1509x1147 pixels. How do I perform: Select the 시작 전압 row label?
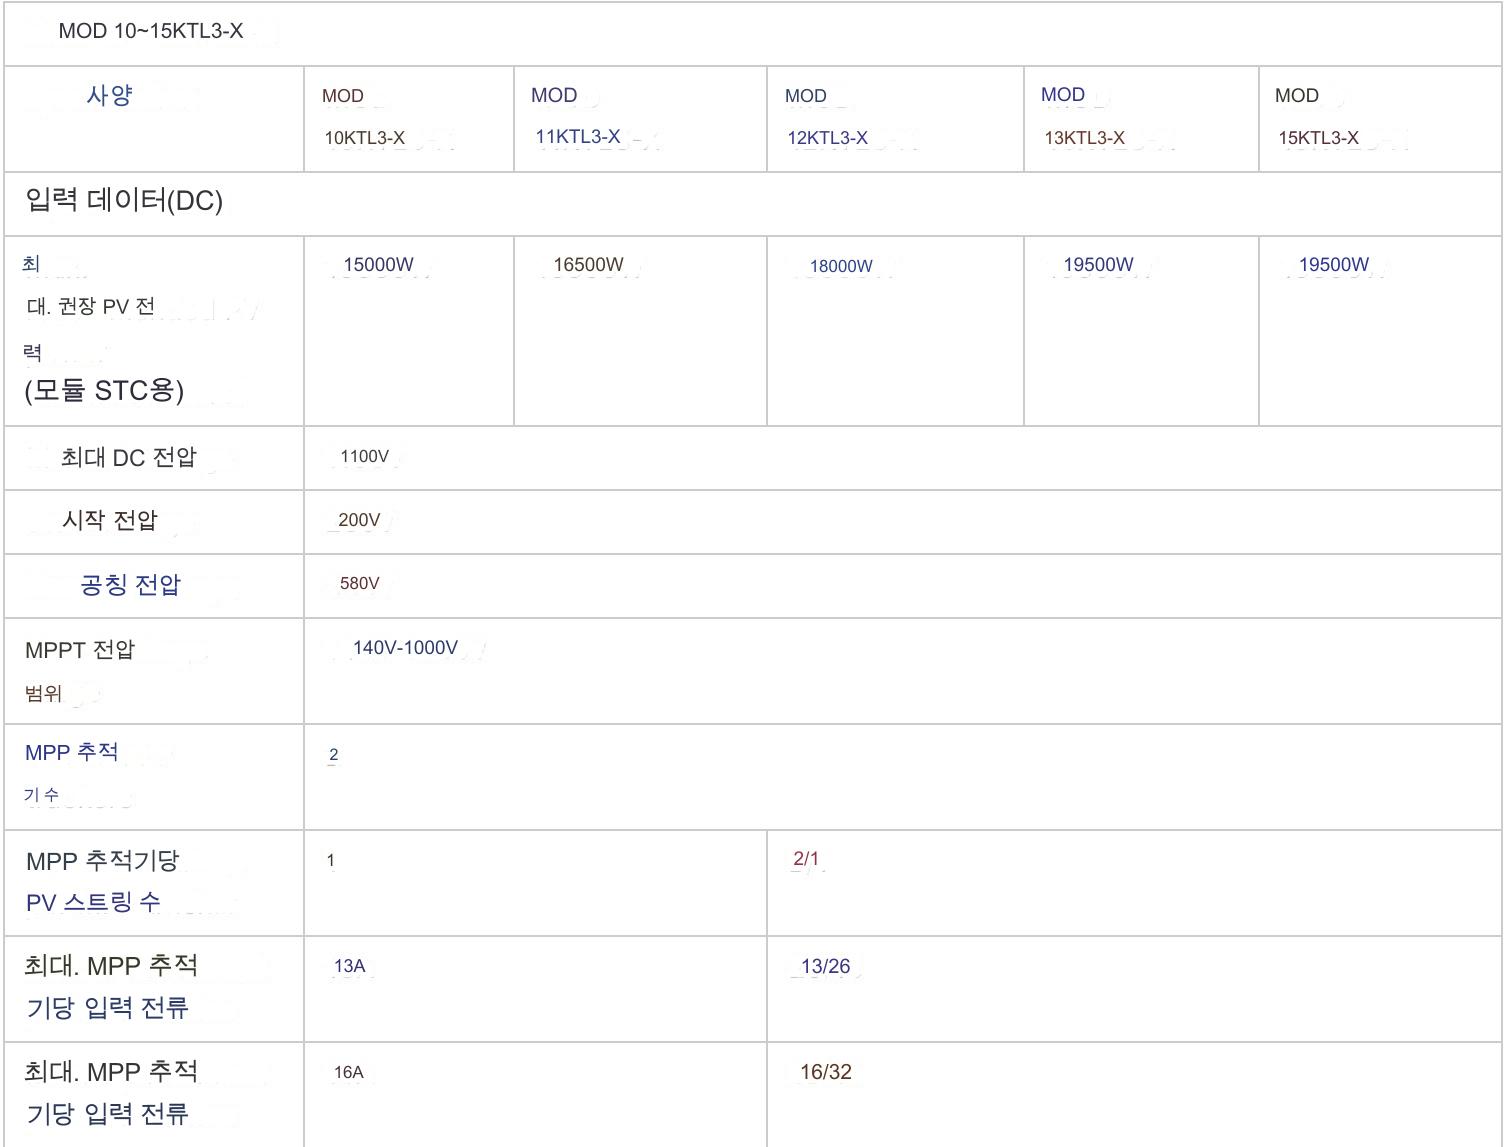pyautogui.click(x=110, y=520)
